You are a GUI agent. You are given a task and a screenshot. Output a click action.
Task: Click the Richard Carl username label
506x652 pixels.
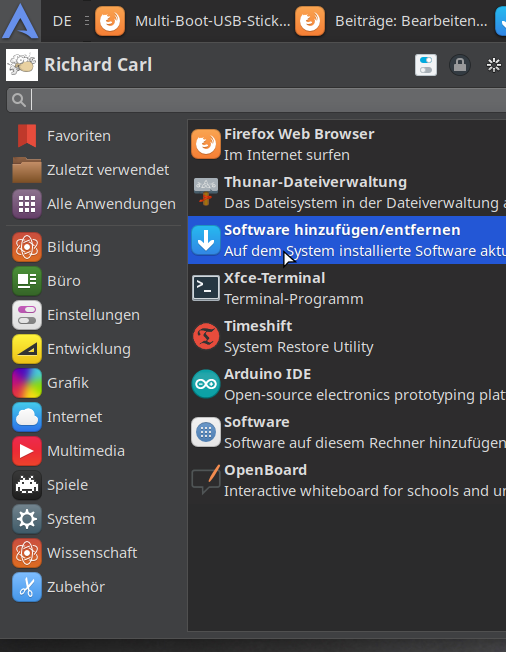click(x=98, y=65)
